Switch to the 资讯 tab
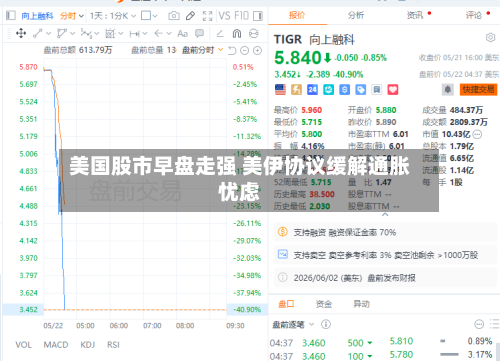The height and width of the screenshot is (361, 500). click(x=415, y=15)
